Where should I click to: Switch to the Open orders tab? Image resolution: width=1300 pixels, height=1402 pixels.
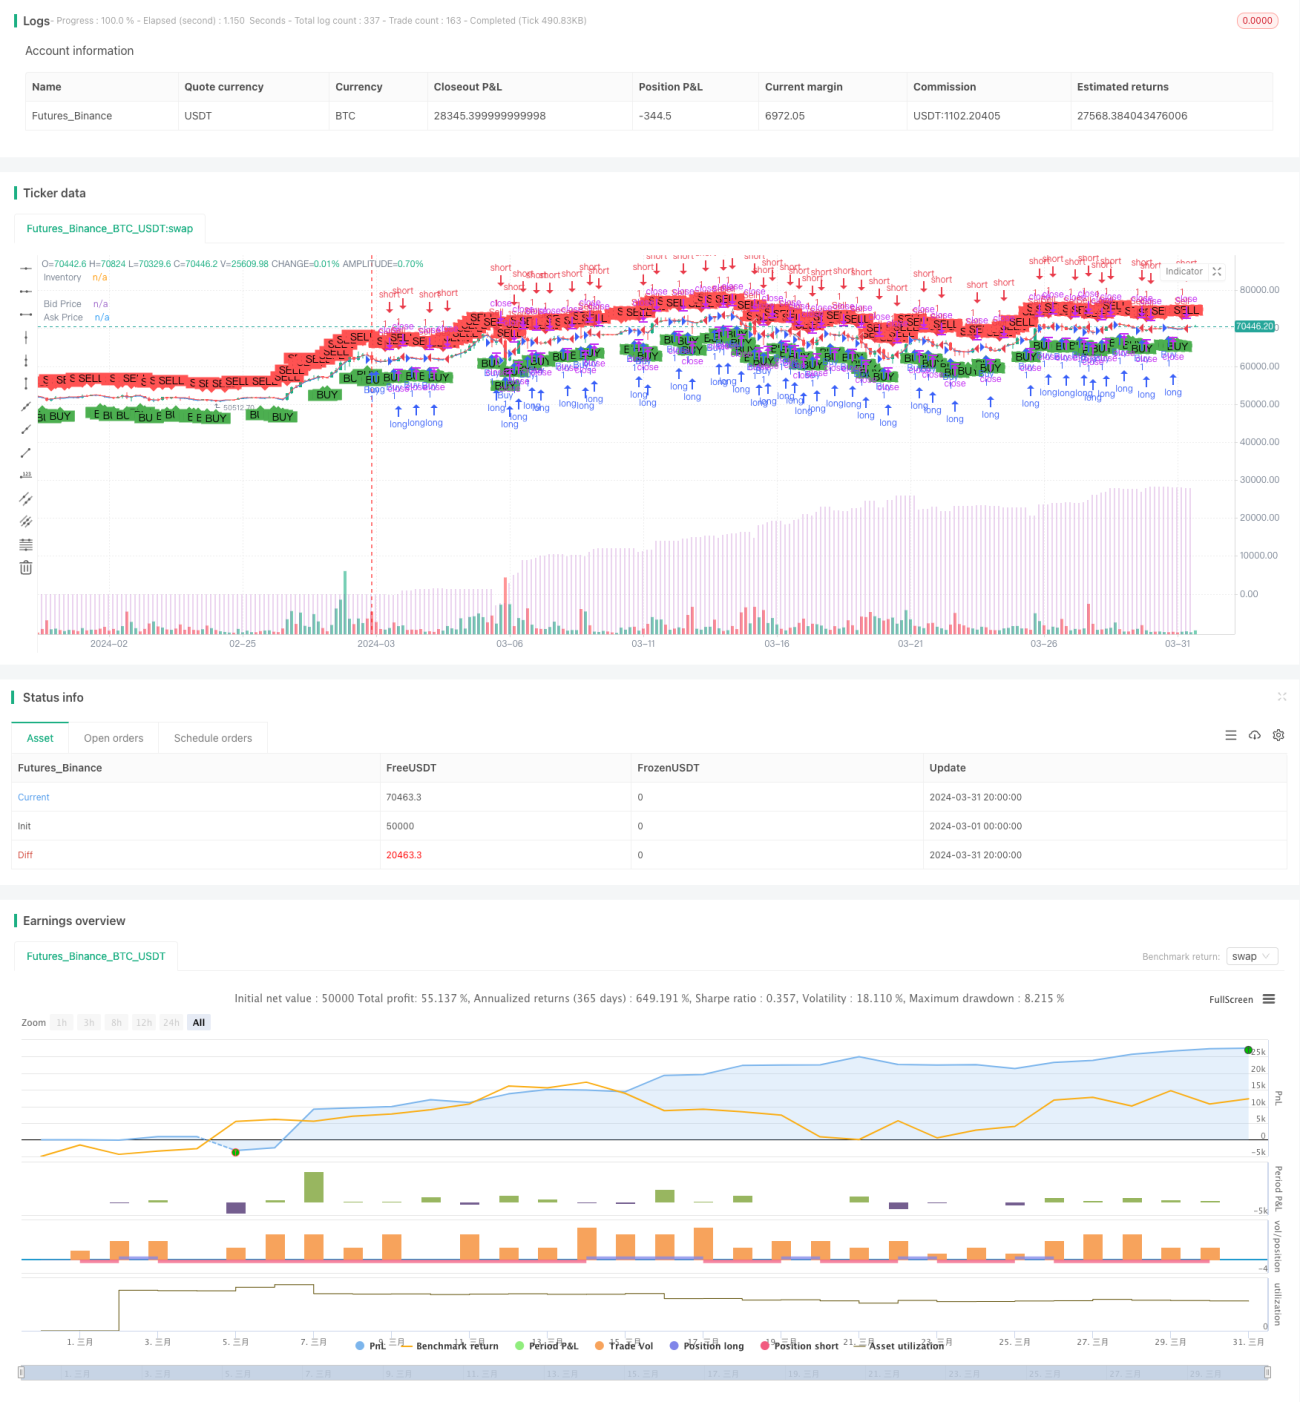point(114,738)
